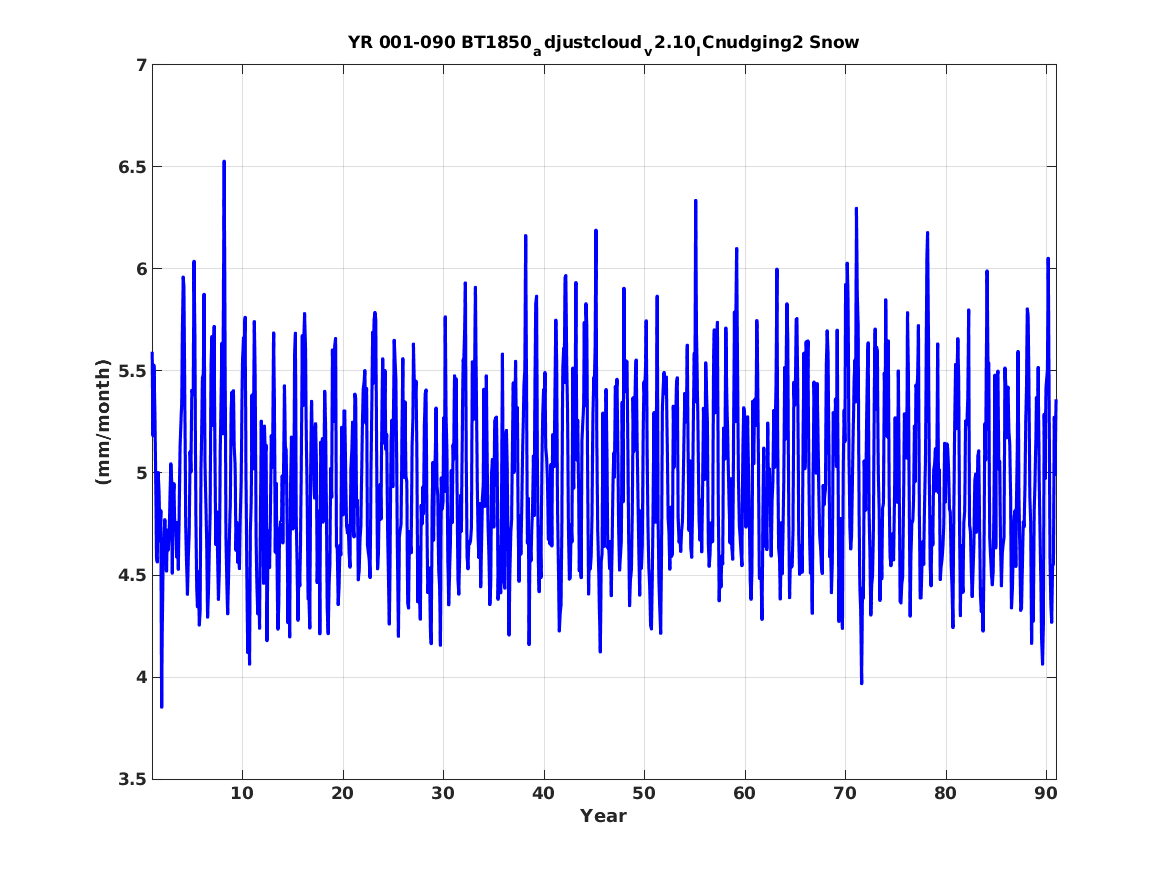Click the y-axis tick label '4.5'
Viewport: 1167px width, 875px height.
[x=132, y=575]
